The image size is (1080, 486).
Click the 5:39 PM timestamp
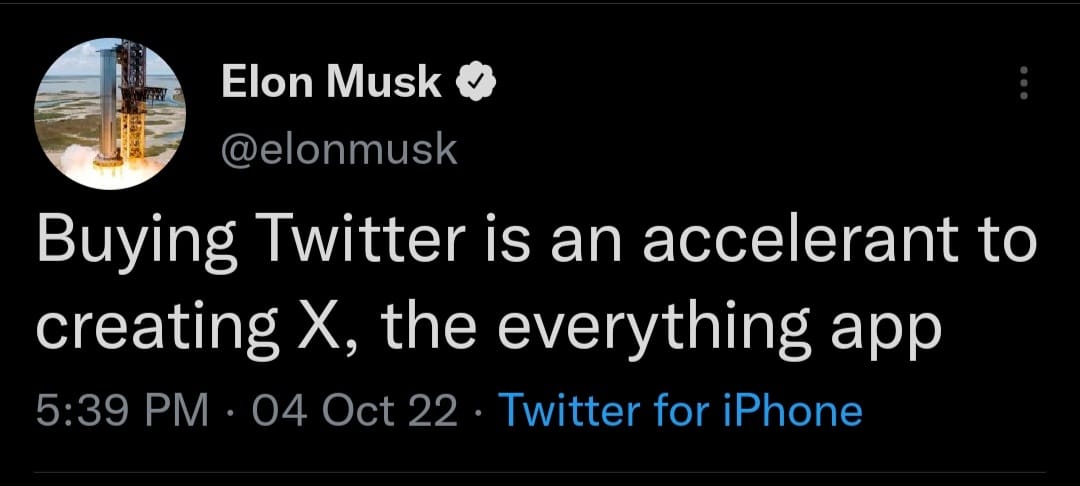click(x=121, y=411)
